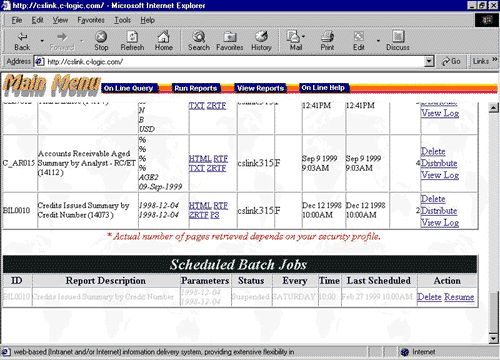Open the Back button history dropdown arrow
The height and width of the screenshot is (360, 500).
(x=42, y=41)
